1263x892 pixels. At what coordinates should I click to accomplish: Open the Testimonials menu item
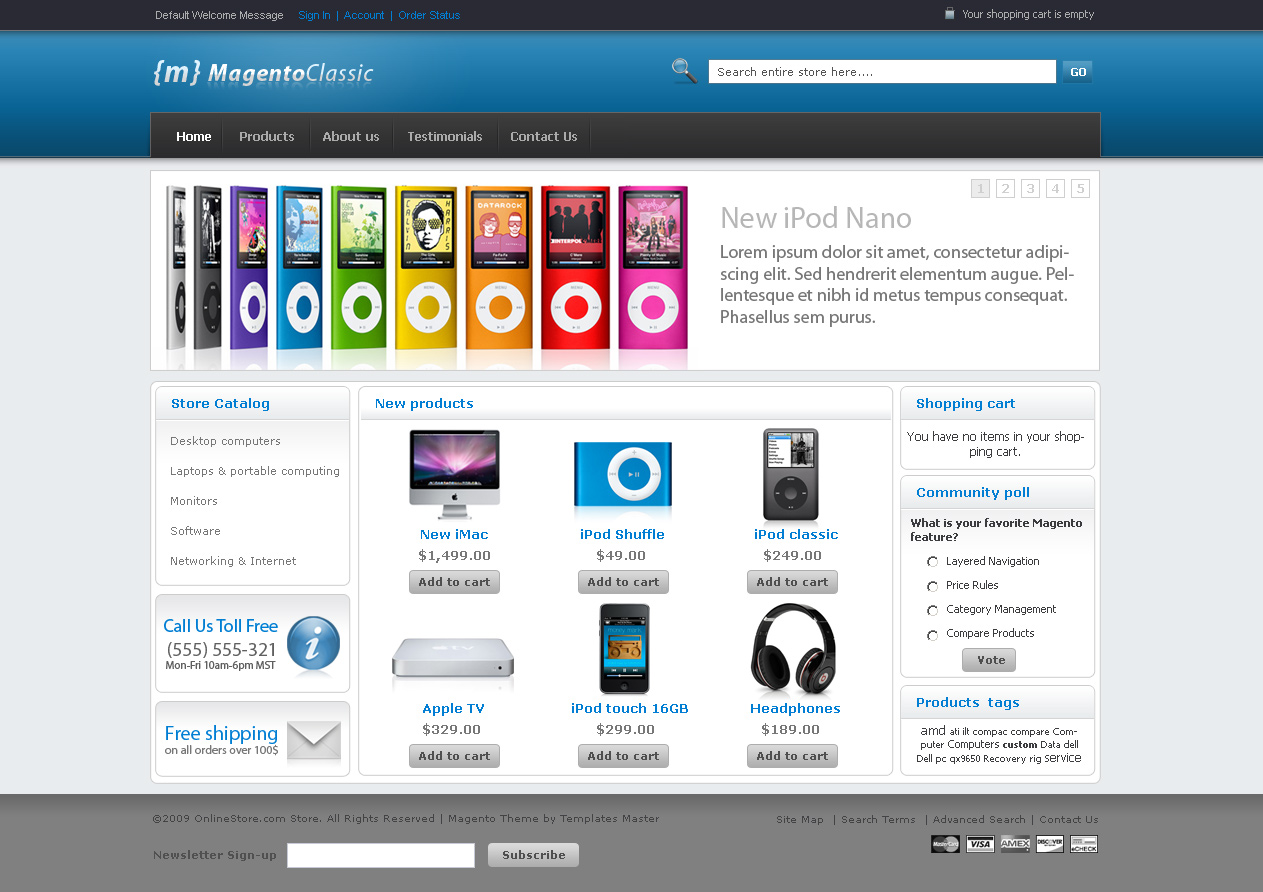445,136
